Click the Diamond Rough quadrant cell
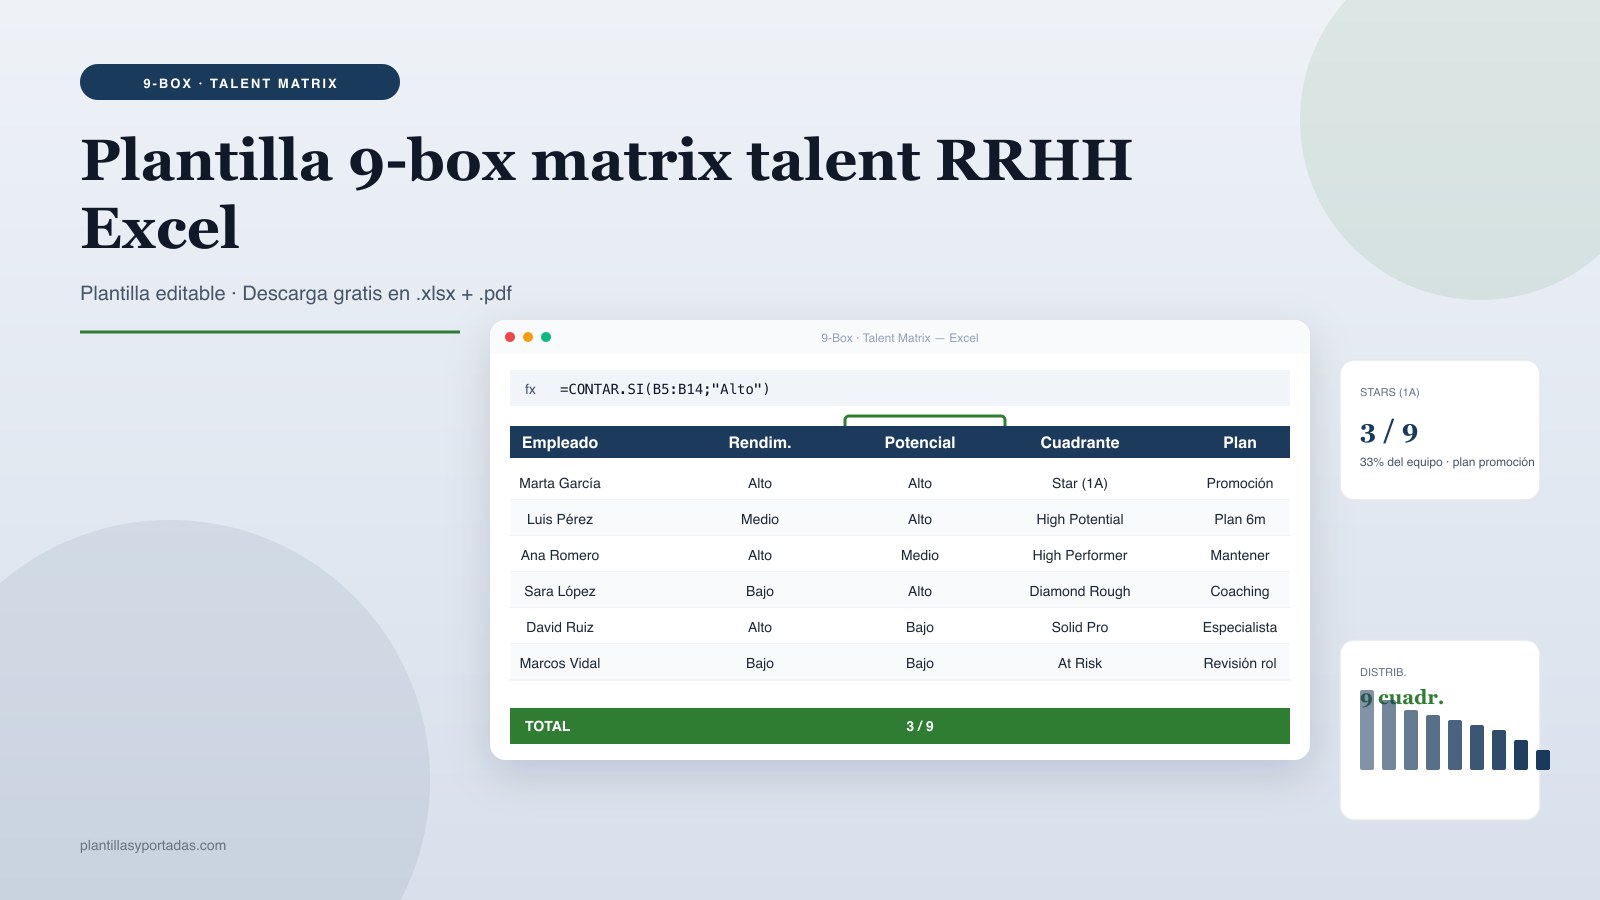Screen dimensions: 1600x900 pyautogui.click(x=1080, y=591)
